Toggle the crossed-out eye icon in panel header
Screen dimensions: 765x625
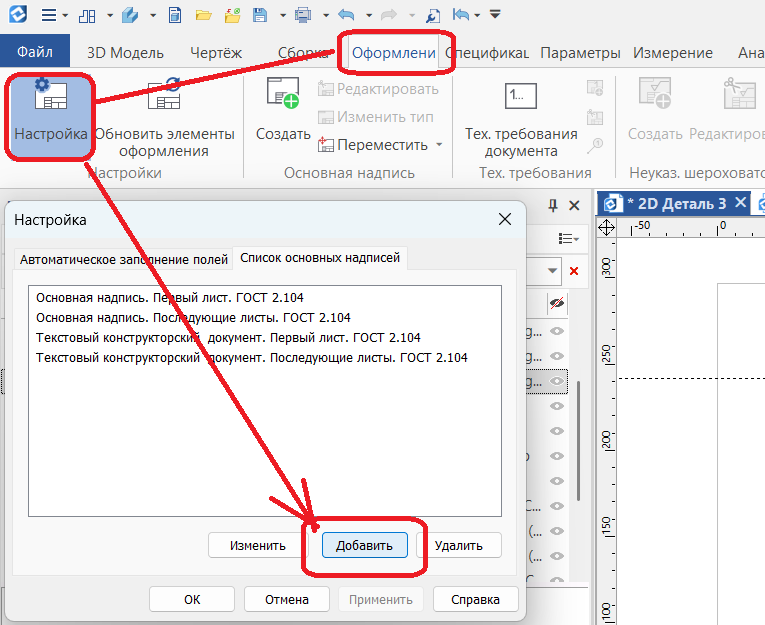pyautogui.click(x=557, y=303)
